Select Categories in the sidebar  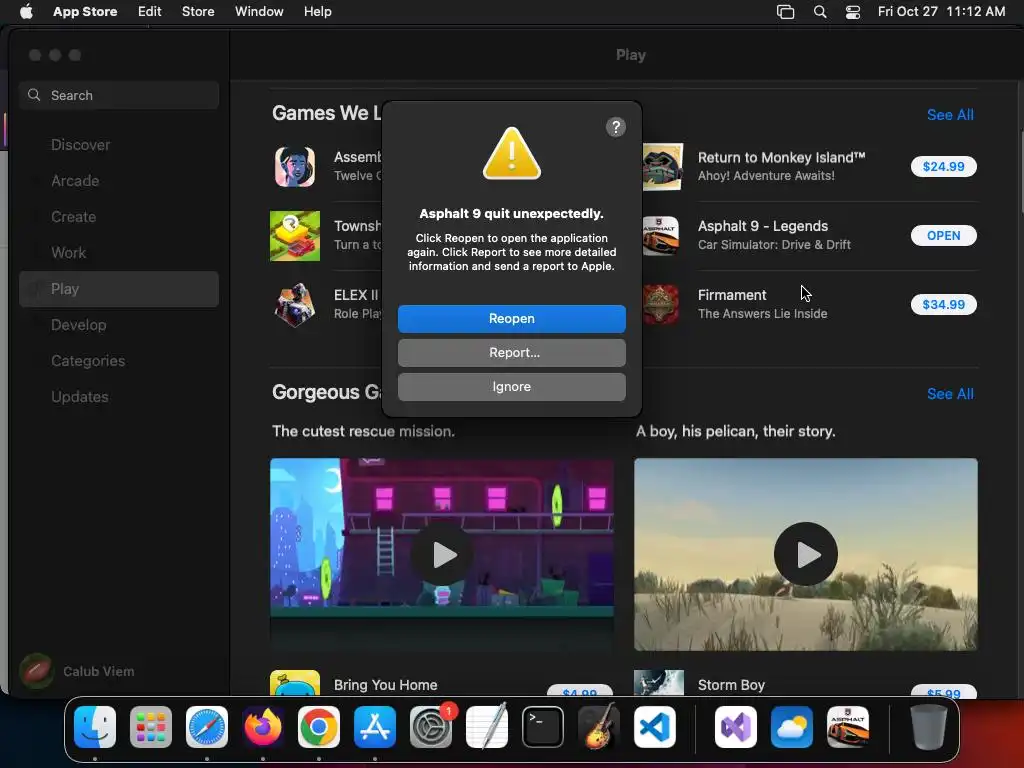tap(119, 360)
